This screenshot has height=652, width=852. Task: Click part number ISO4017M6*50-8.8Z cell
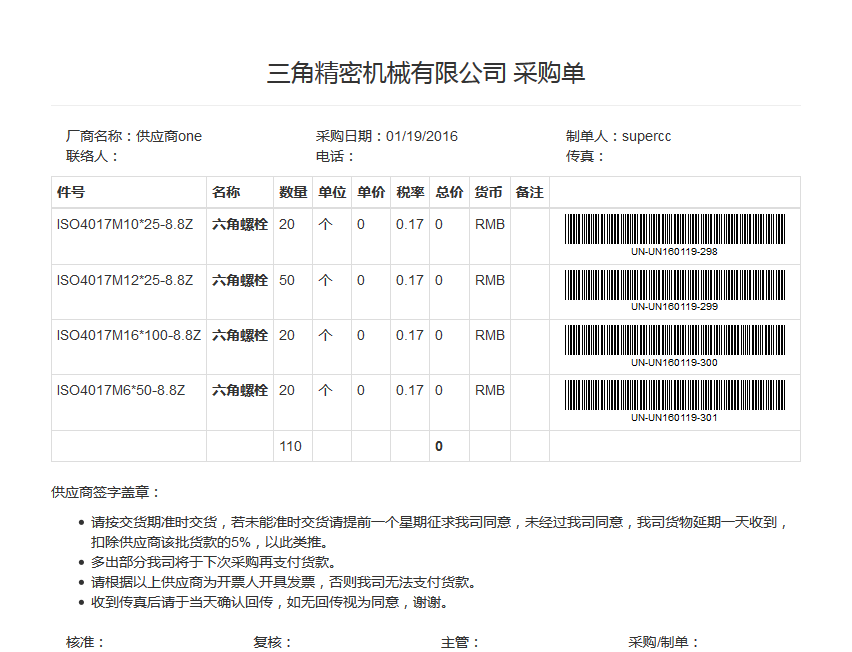(120, 390)
